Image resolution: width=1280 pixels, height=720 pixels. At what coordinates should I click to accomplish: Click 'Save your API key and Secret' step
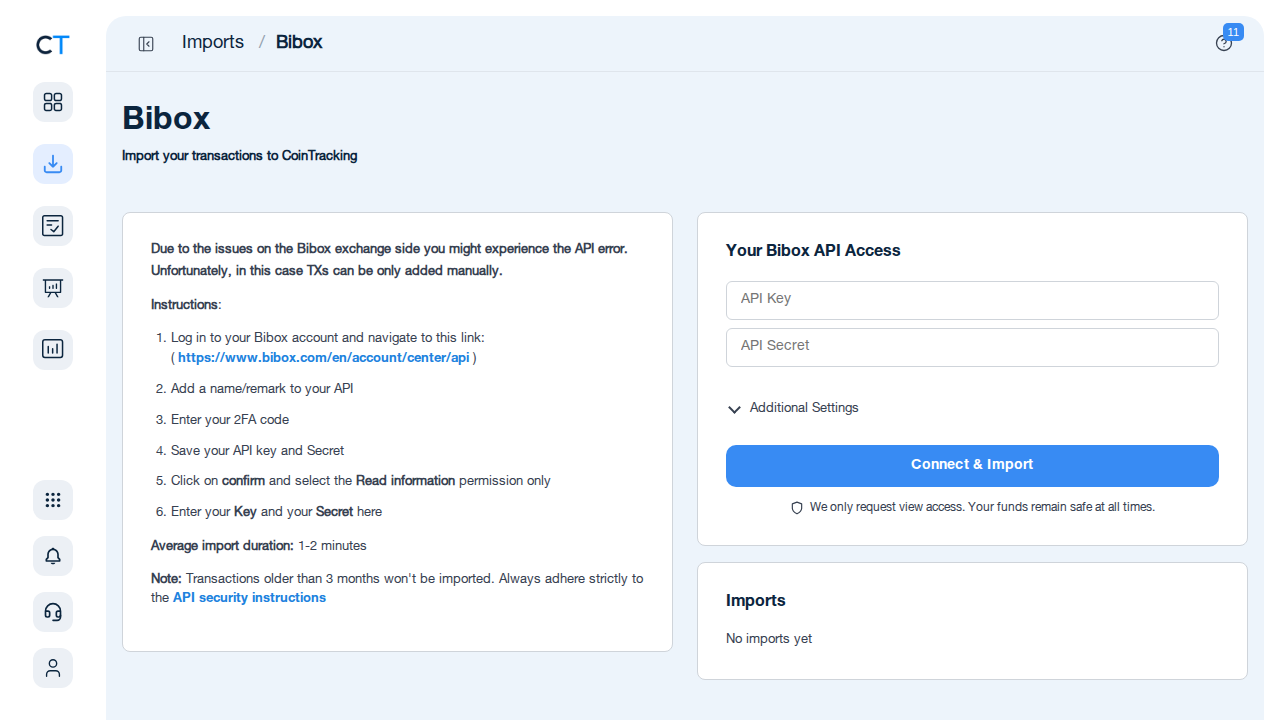point(257,451)
